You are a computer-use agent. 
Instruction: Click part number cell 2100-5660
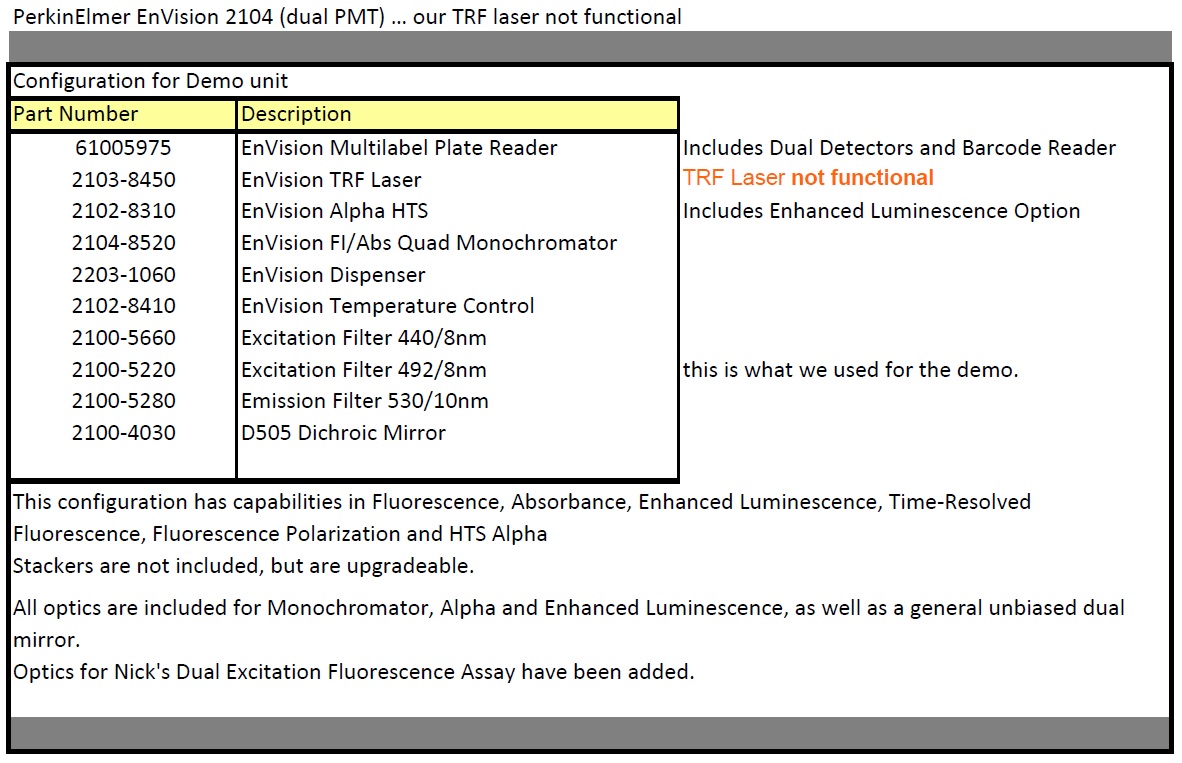[x=124, y=338]
